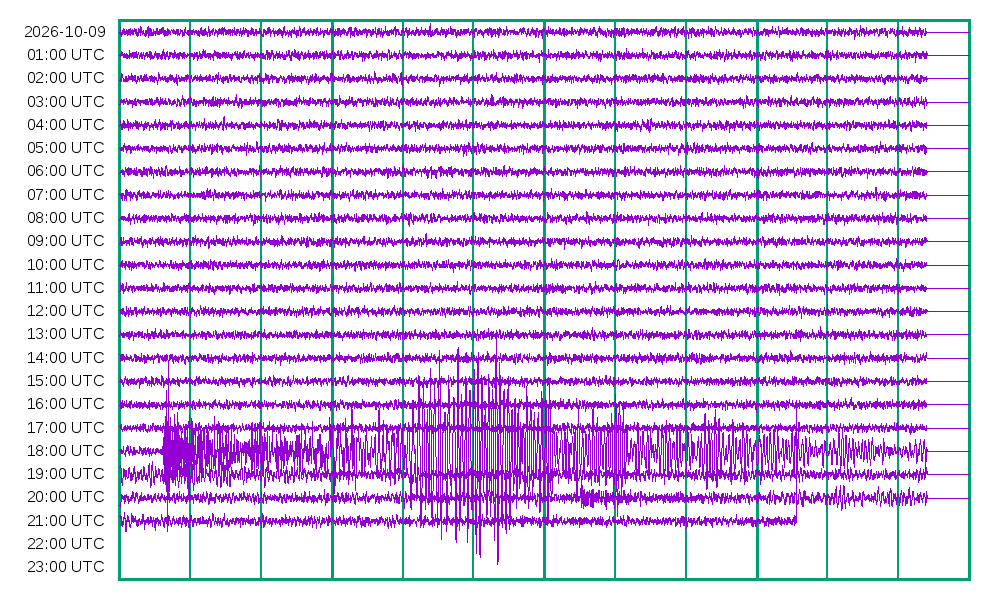
Task: Click the 05:00 UTC time label
Action: [x=66, y=148]
